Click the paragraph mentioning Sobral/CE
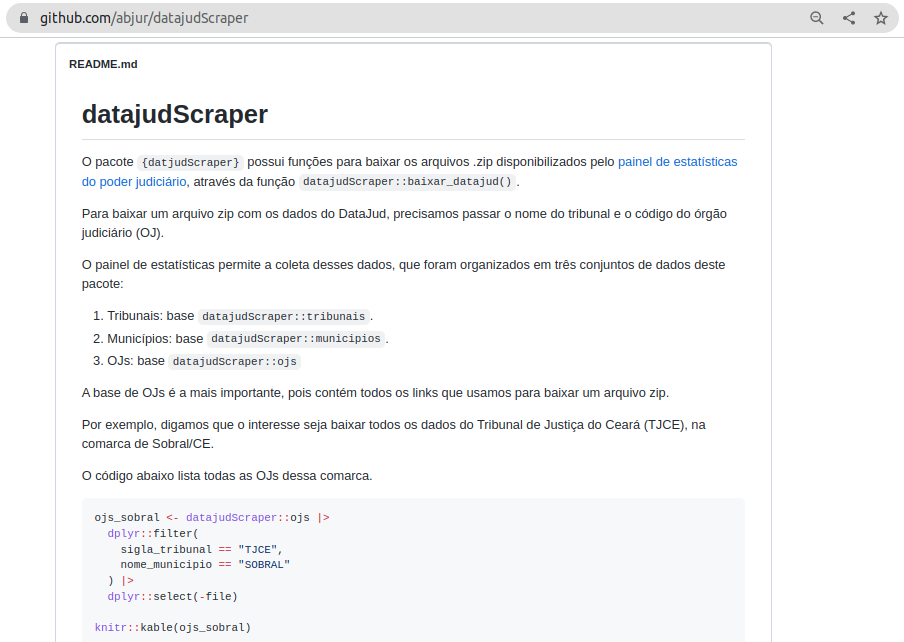This screenshot has height=642, width=904. click(x=393, y=434)
